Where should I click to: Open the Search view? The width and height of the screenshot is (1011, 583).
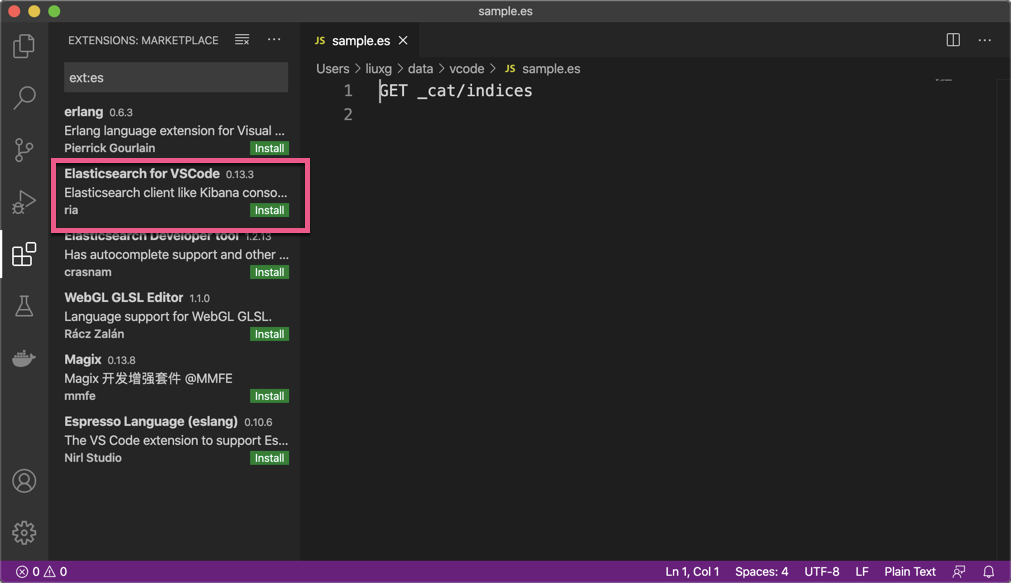(23, 98)
